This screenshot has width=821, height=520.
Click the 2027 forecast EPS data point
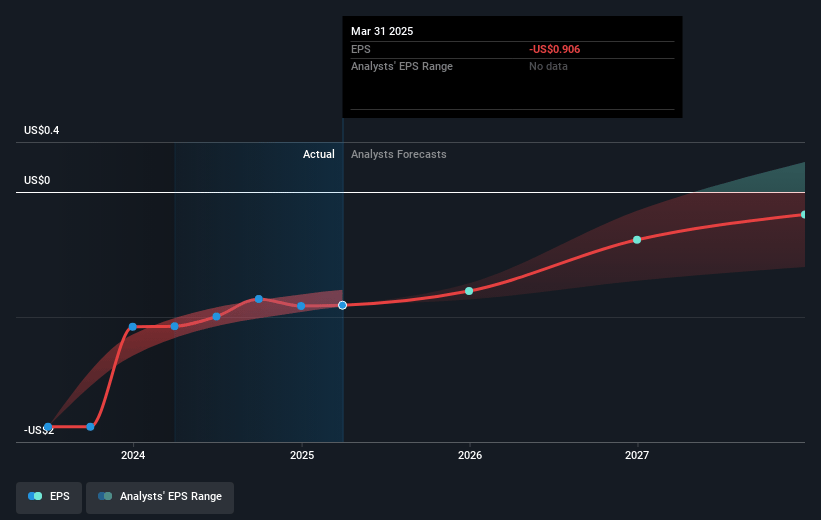pos(637,240)
